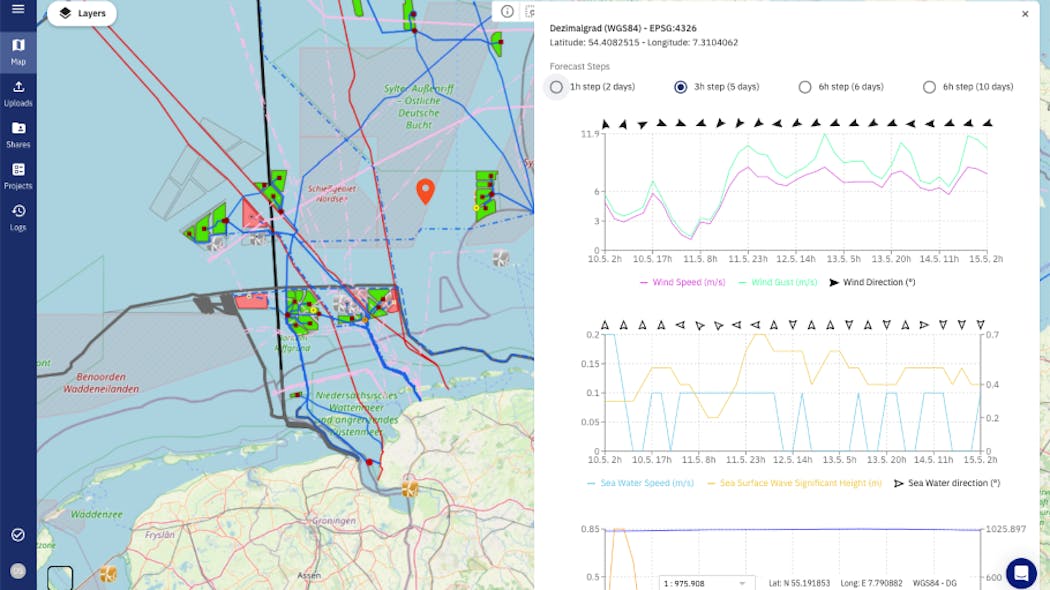View the Logs panel
The width and height of the screenshot is (1050, 590).
pyautogui.click(x=17, y=218)
